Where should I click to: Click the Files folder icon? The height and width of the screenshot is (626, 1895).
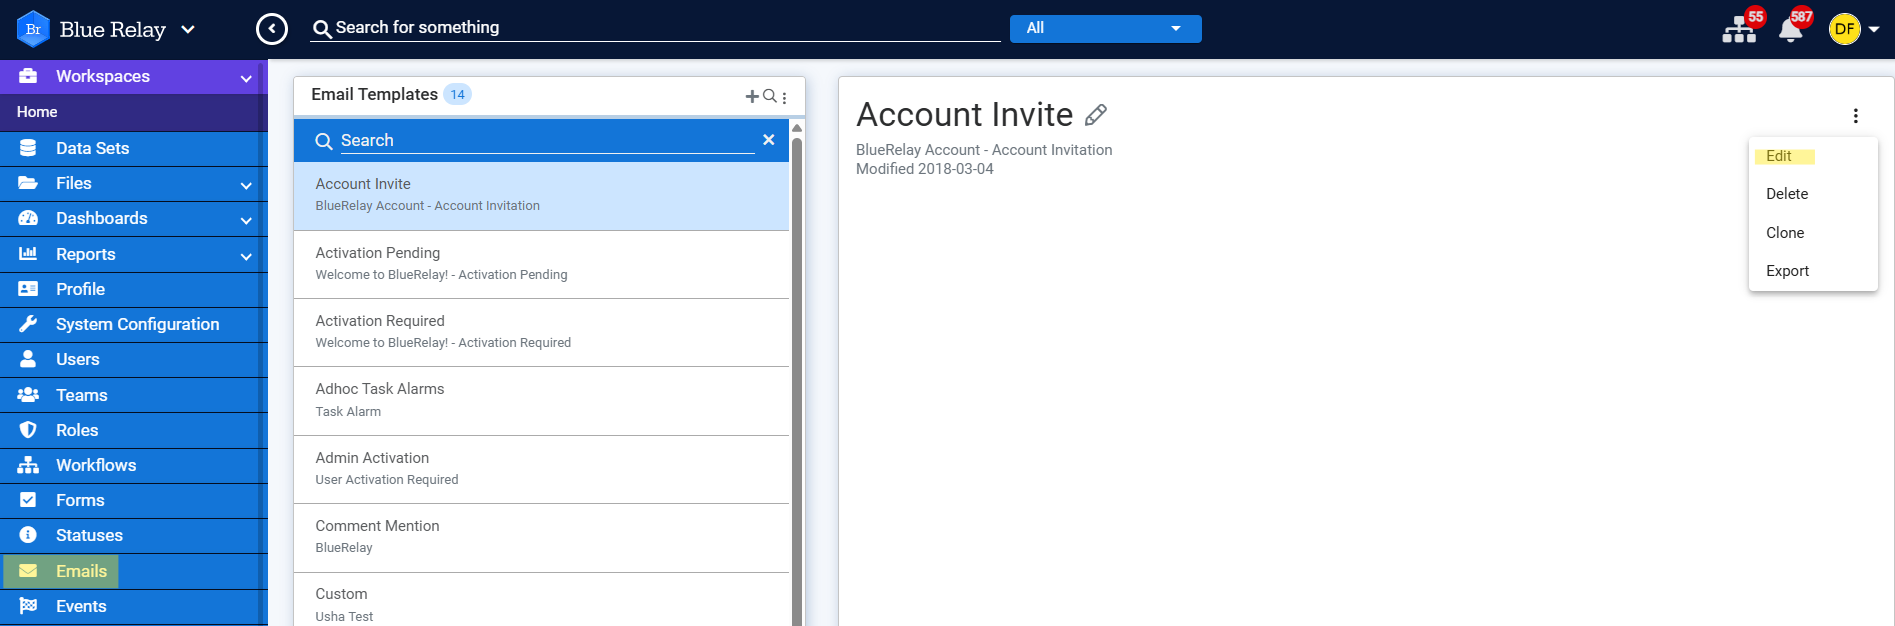pyautogui.click(x=28, y=183)
